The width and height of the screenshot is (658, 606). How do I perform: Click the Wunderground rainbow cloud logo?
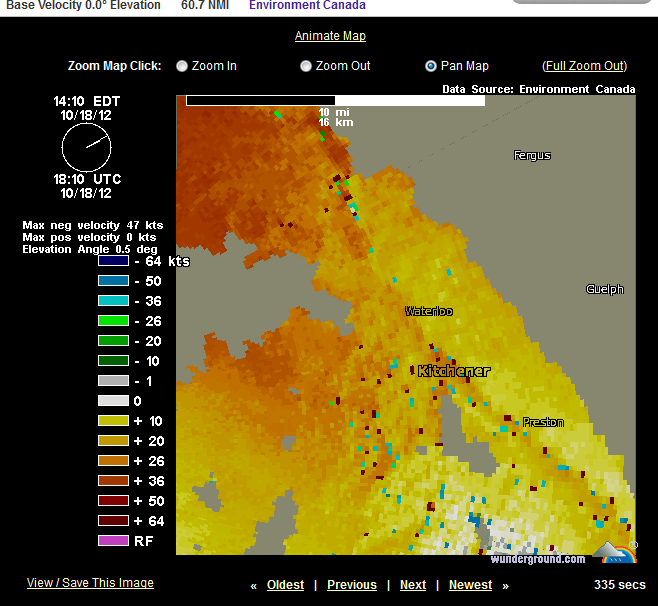coord(615,552)
